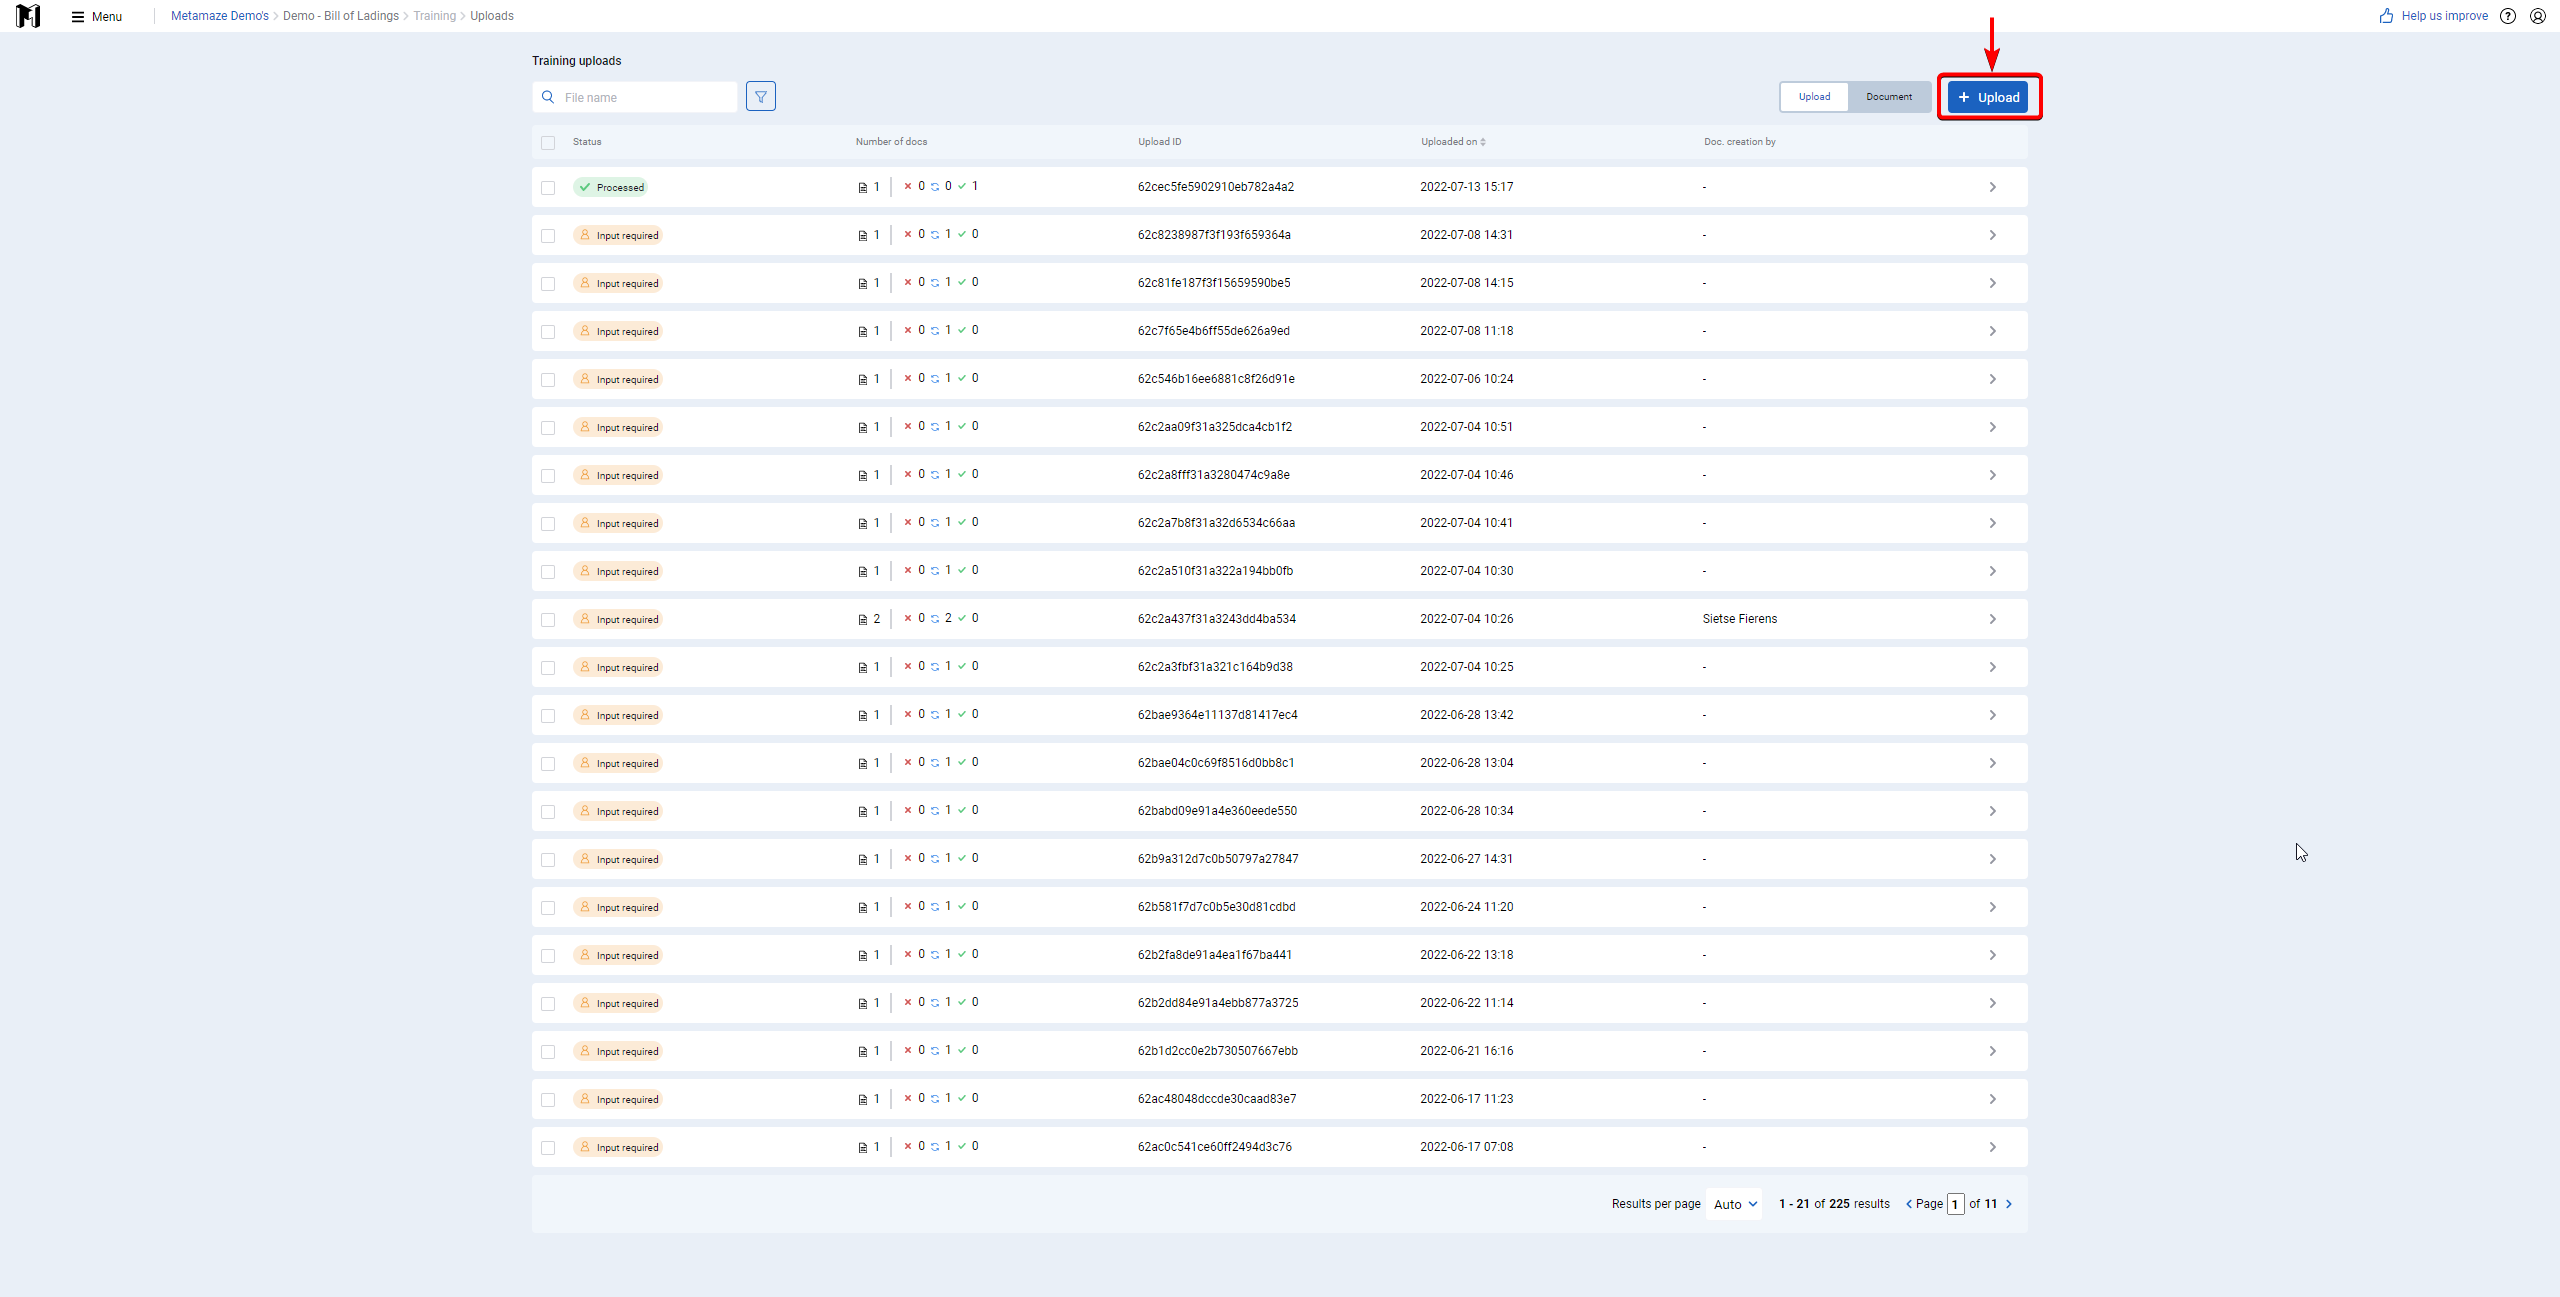Open the Results per page Auto dropdown
The image size is (2560, 1297).
1734,1204
